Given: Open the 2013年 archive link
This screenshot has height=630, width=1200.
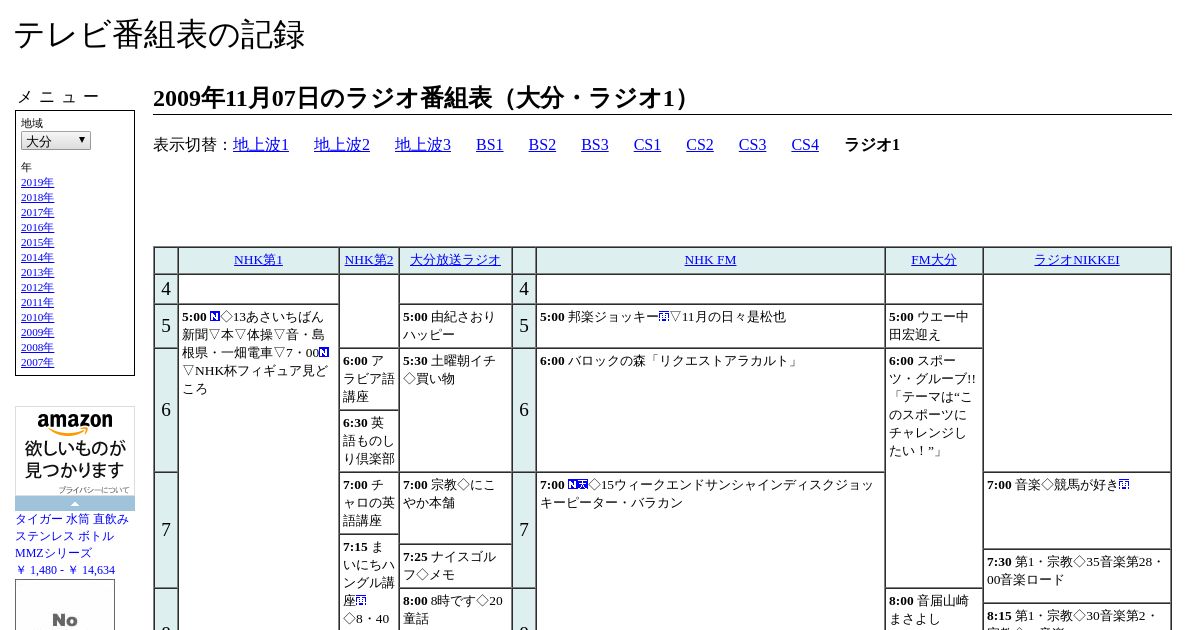Looking at the screenshot, I should pyautogui.click(x=37, y=272).
